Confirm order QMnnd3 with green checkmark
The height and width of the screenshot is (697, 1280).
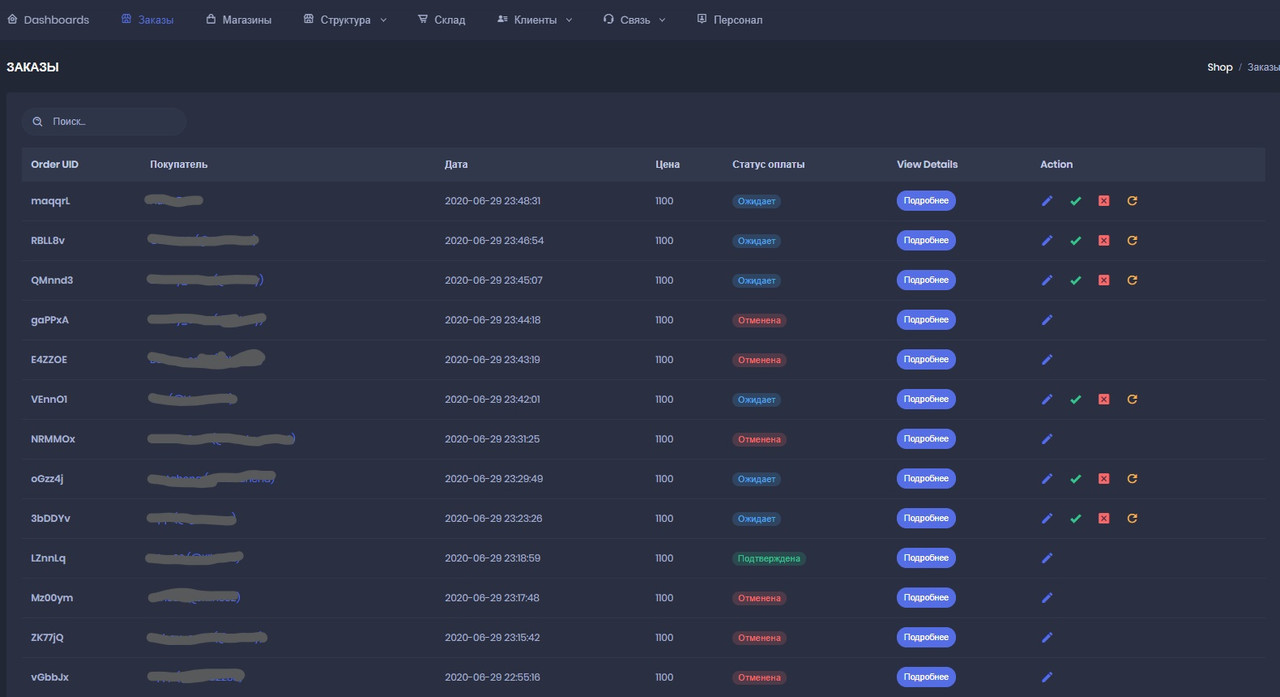tap(1075, 280)
